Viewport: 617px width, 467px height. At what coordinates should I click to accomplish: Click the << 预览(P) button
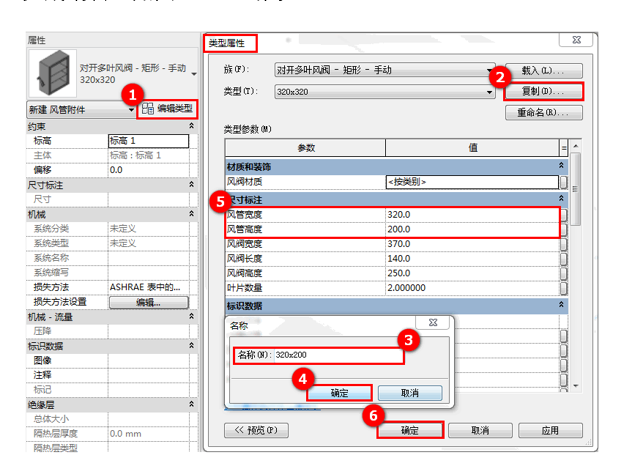coord(256,430)
